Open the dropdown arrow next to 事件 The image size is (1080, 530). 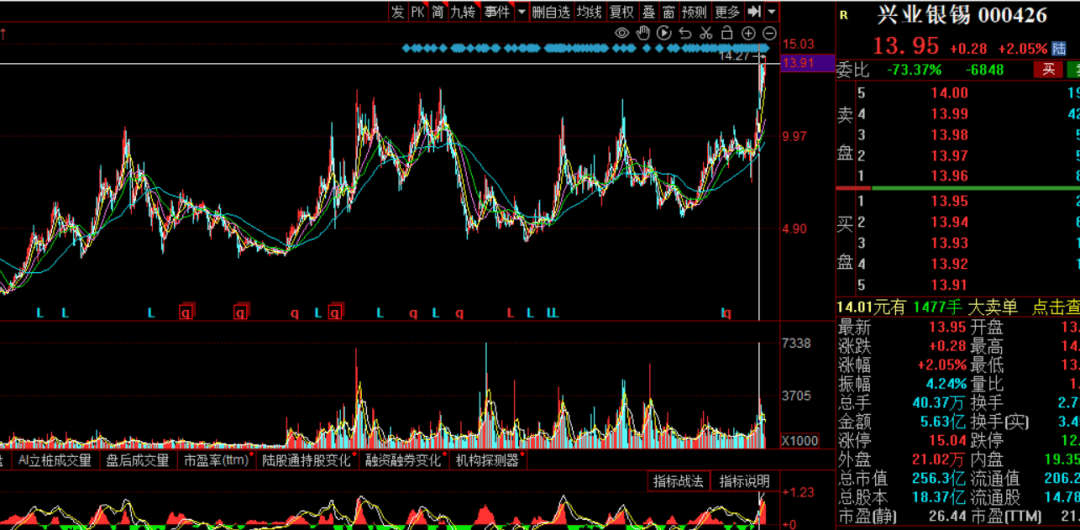521,11
